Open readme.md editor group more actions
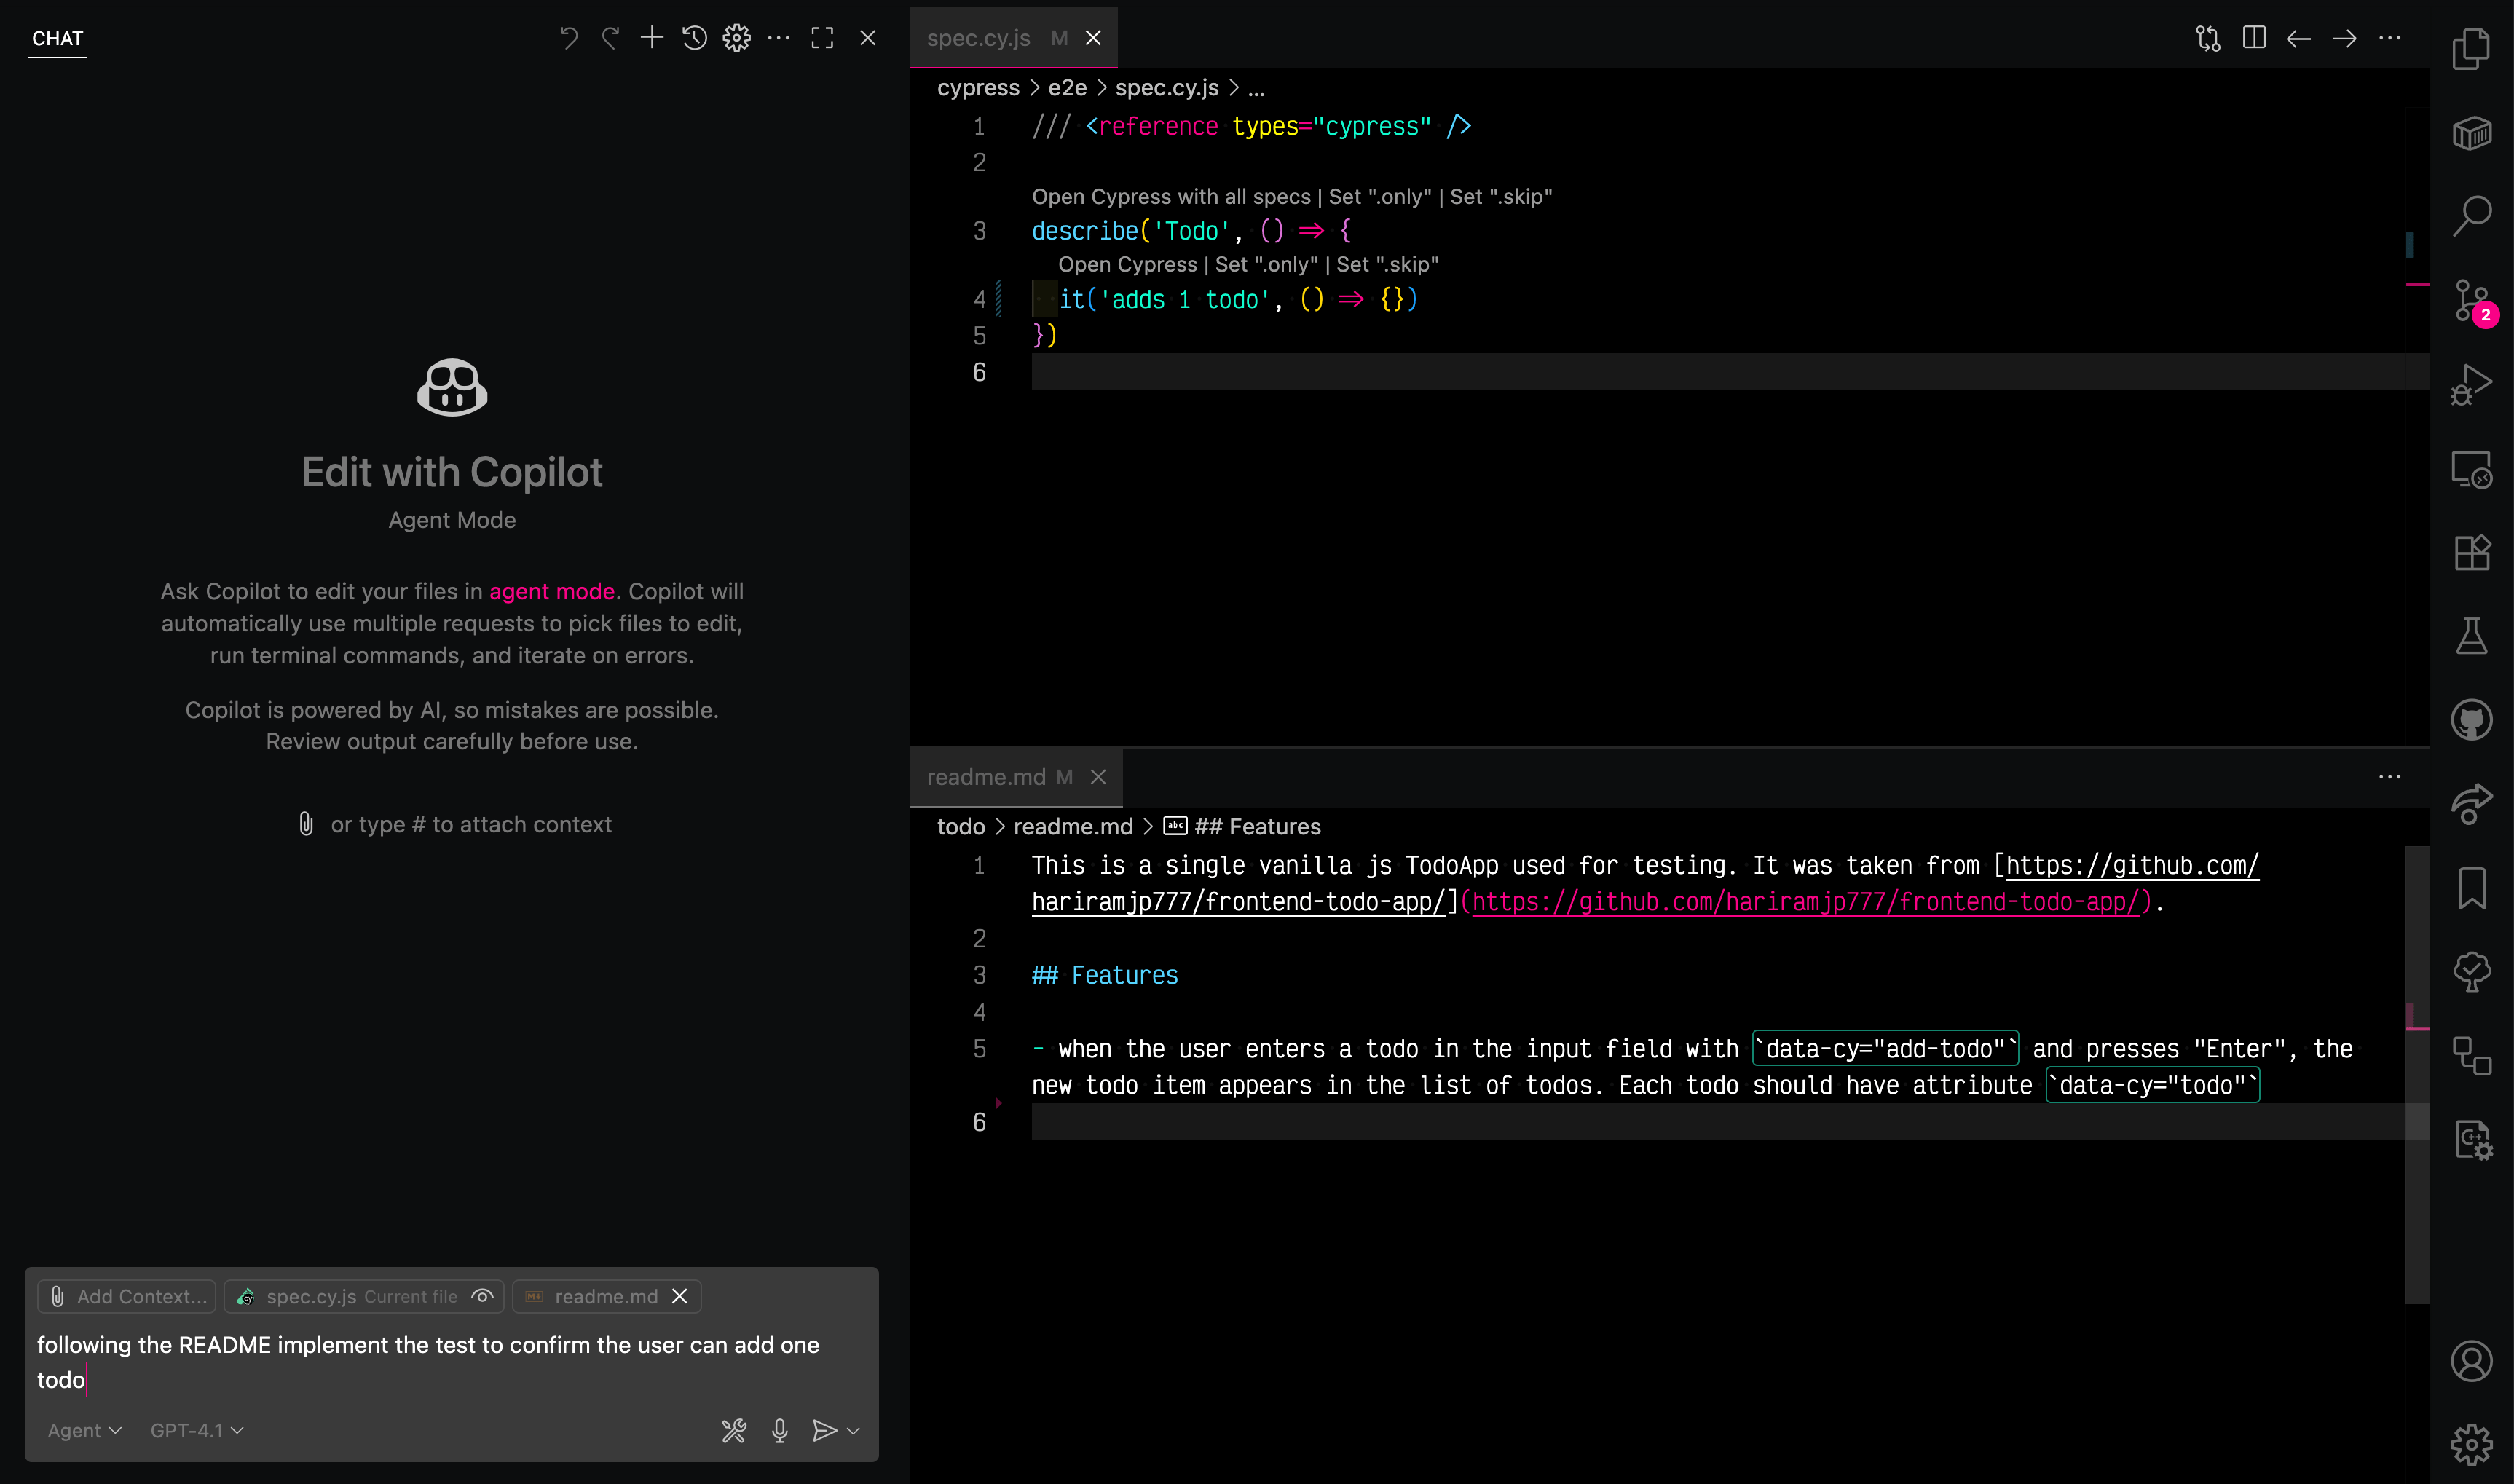The image size is (2514, 1484). tap(2390, 777)
